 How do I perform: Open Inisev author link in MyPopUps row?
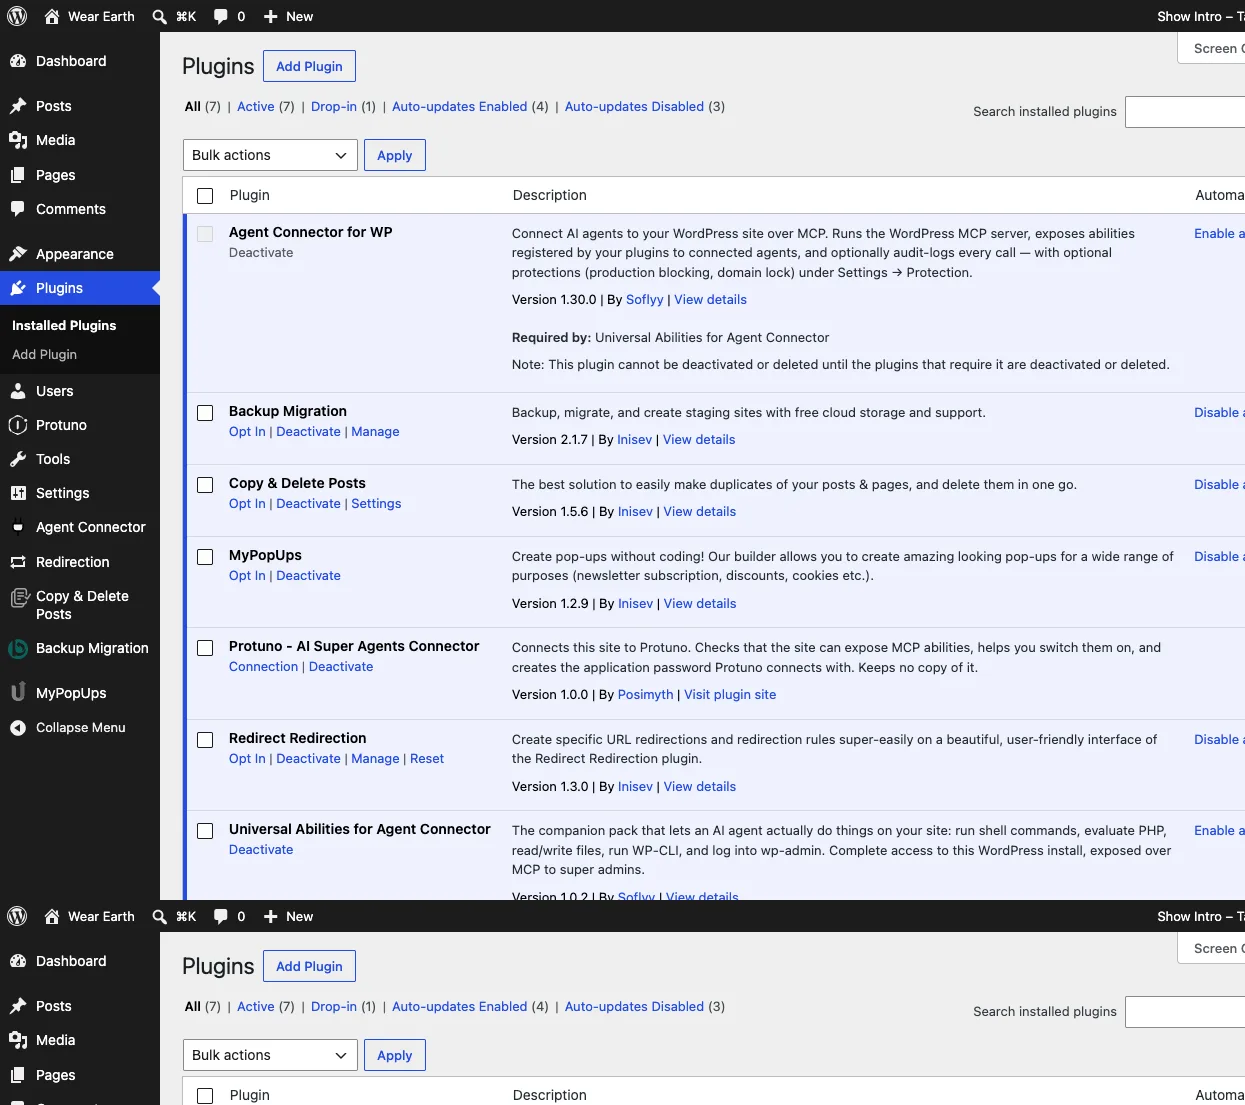pyautogui.click(x=636, y=603)
